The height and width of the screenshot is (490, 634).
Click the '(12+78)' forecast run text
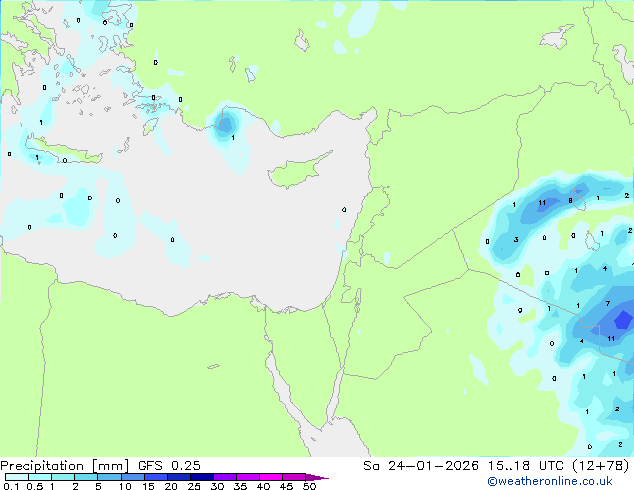coord(601,466)
